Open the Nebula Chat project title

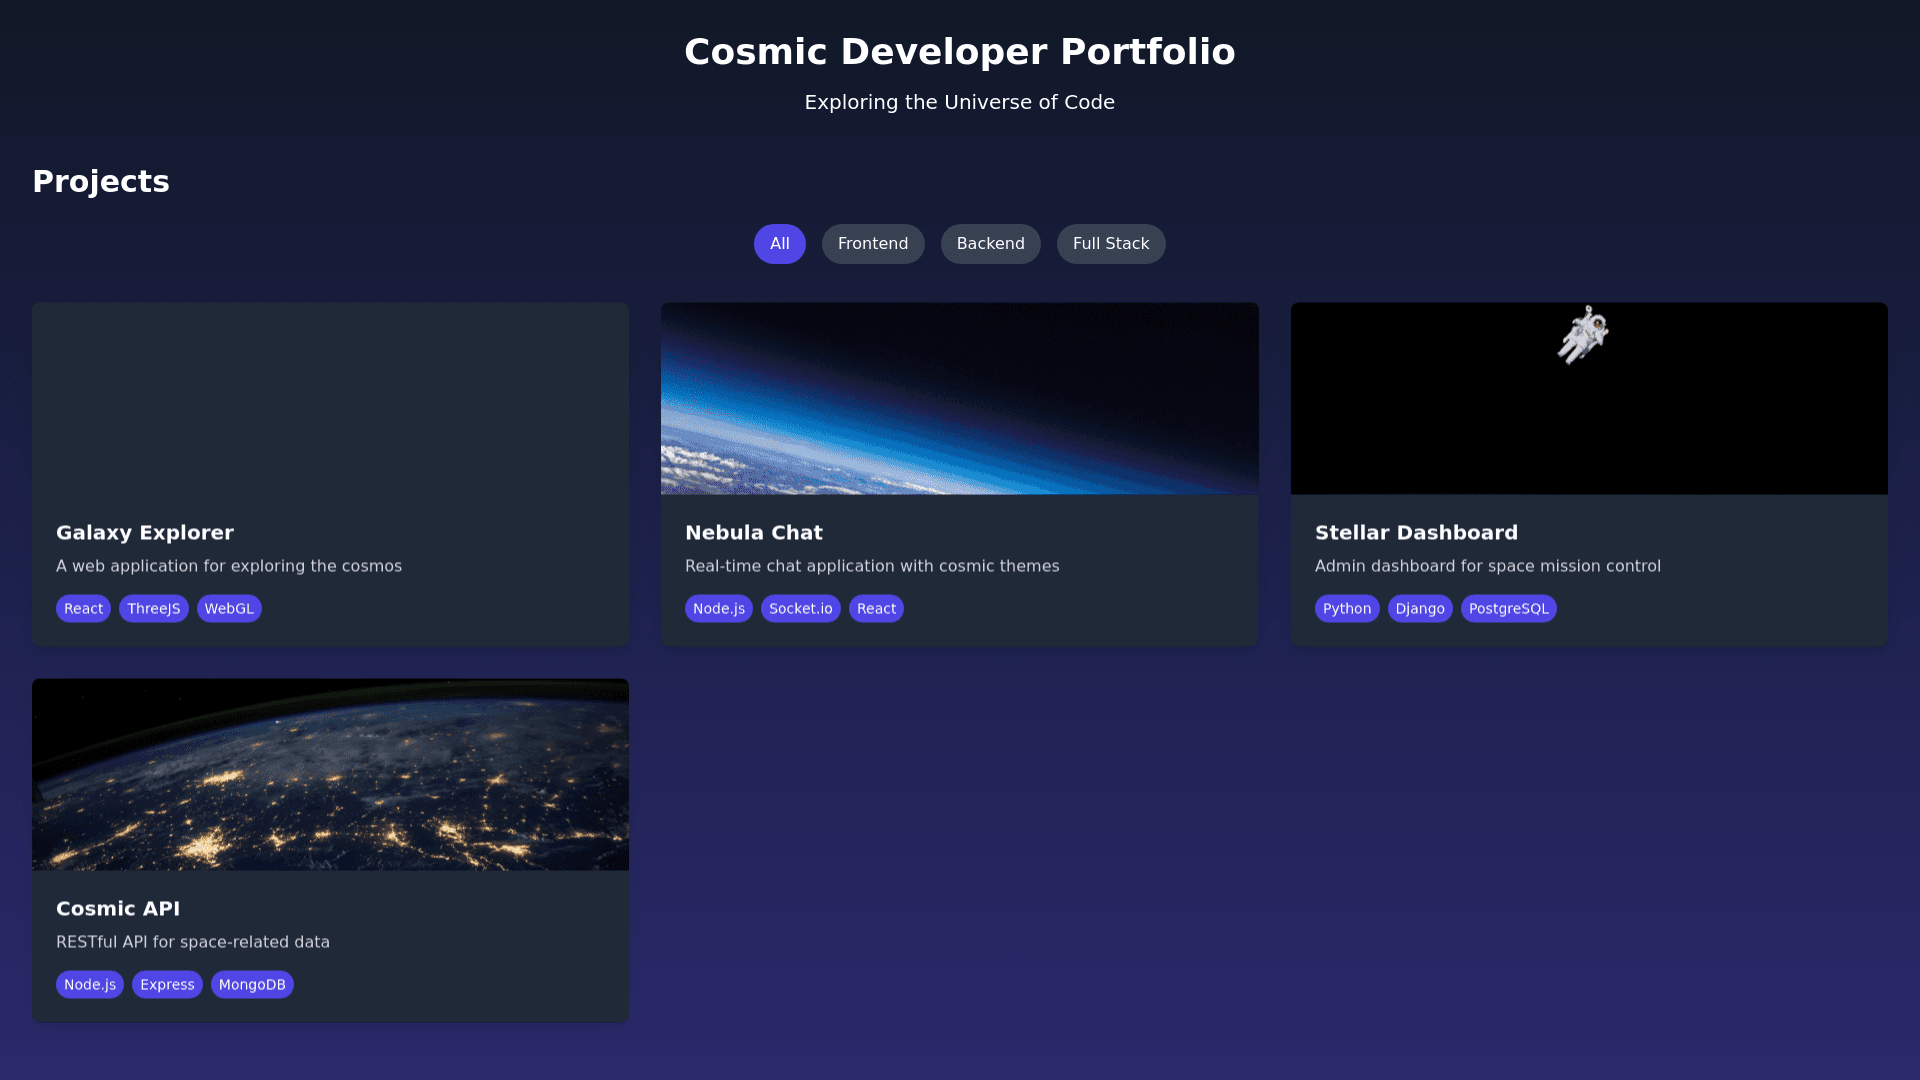753,533
